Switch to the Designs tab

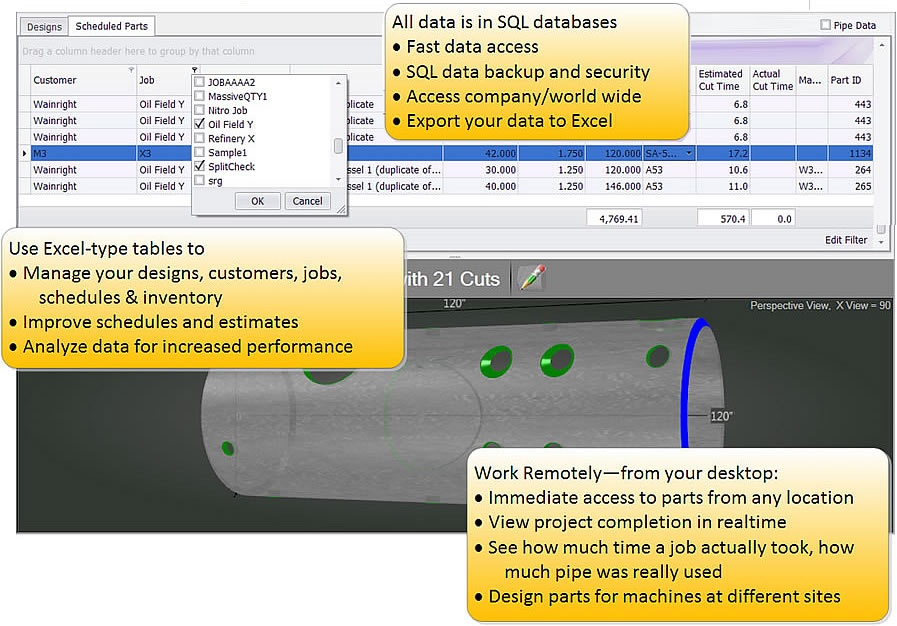[44, 27]
